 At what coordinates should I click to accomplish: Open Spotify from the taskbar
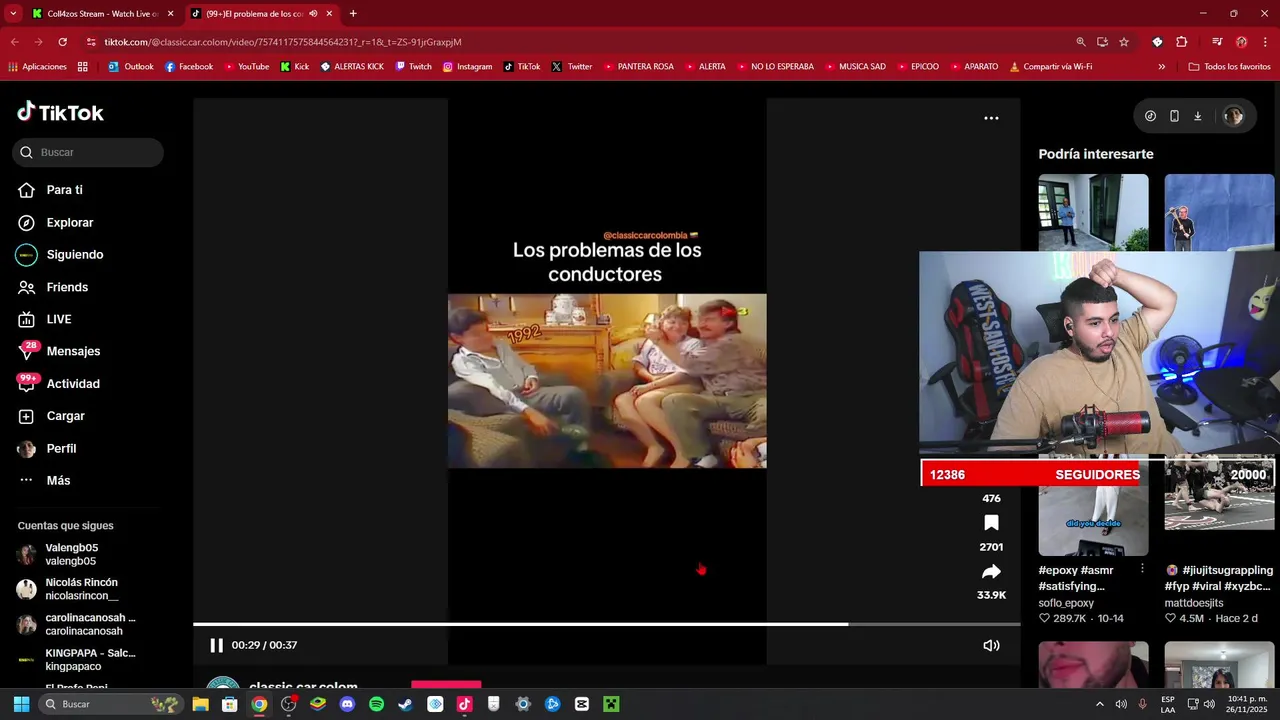click(x=376, y=704)
